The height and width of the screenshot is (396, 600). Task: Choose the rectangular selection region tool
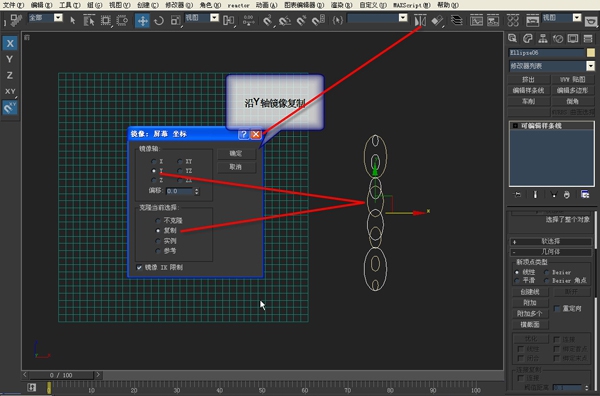tap(106, 20)
